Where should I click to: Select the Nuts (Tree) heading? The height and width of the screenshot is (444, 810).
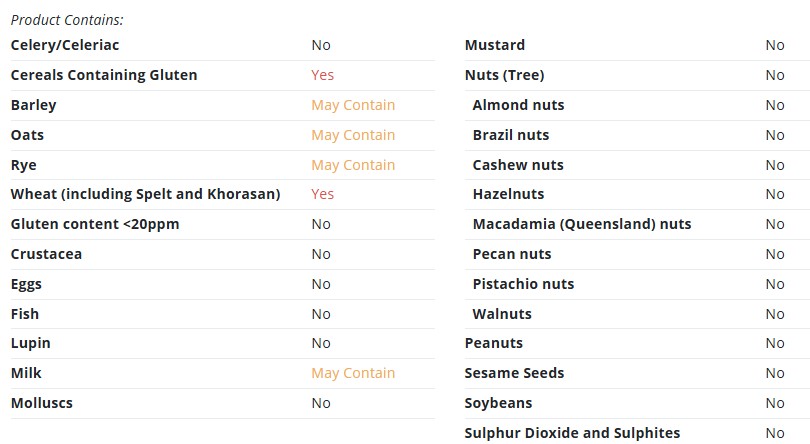505,75
